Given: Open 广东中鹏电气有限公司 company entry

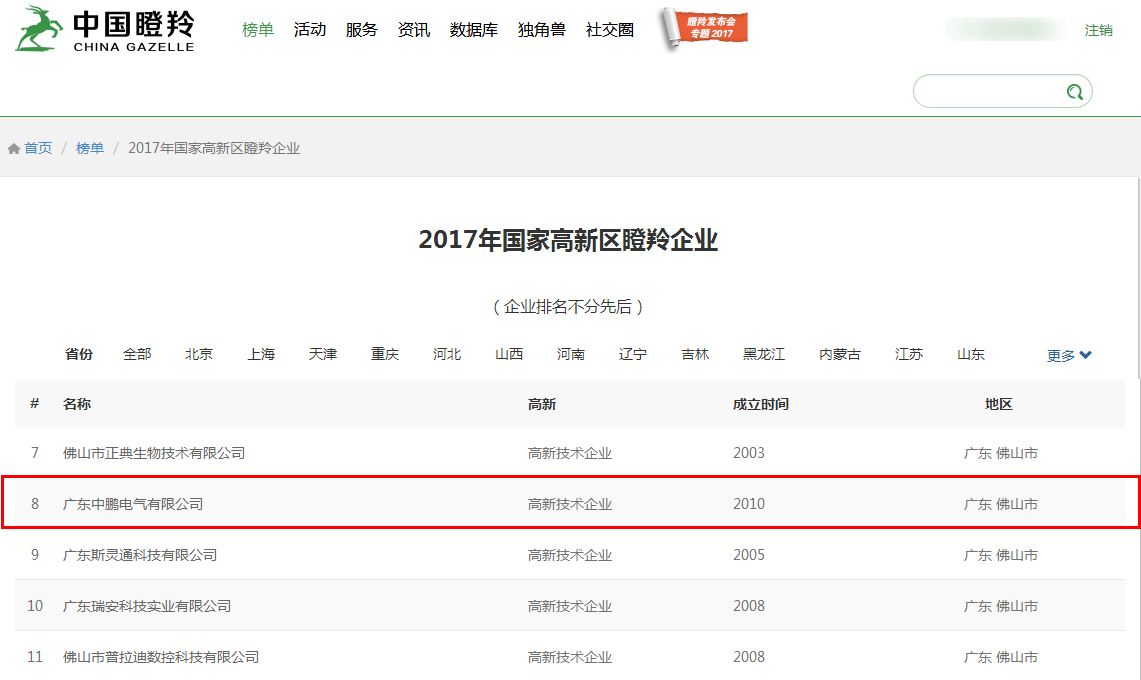Looking at the screenshot, I should pyautogui.click(x=133, y=504).
